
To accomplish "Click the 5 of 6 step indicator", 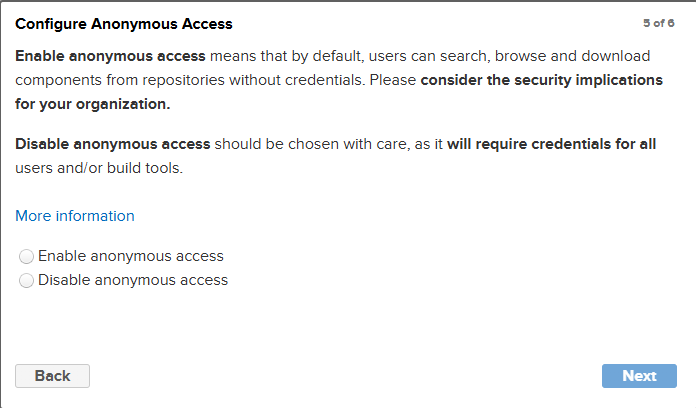I will (659, 22).
